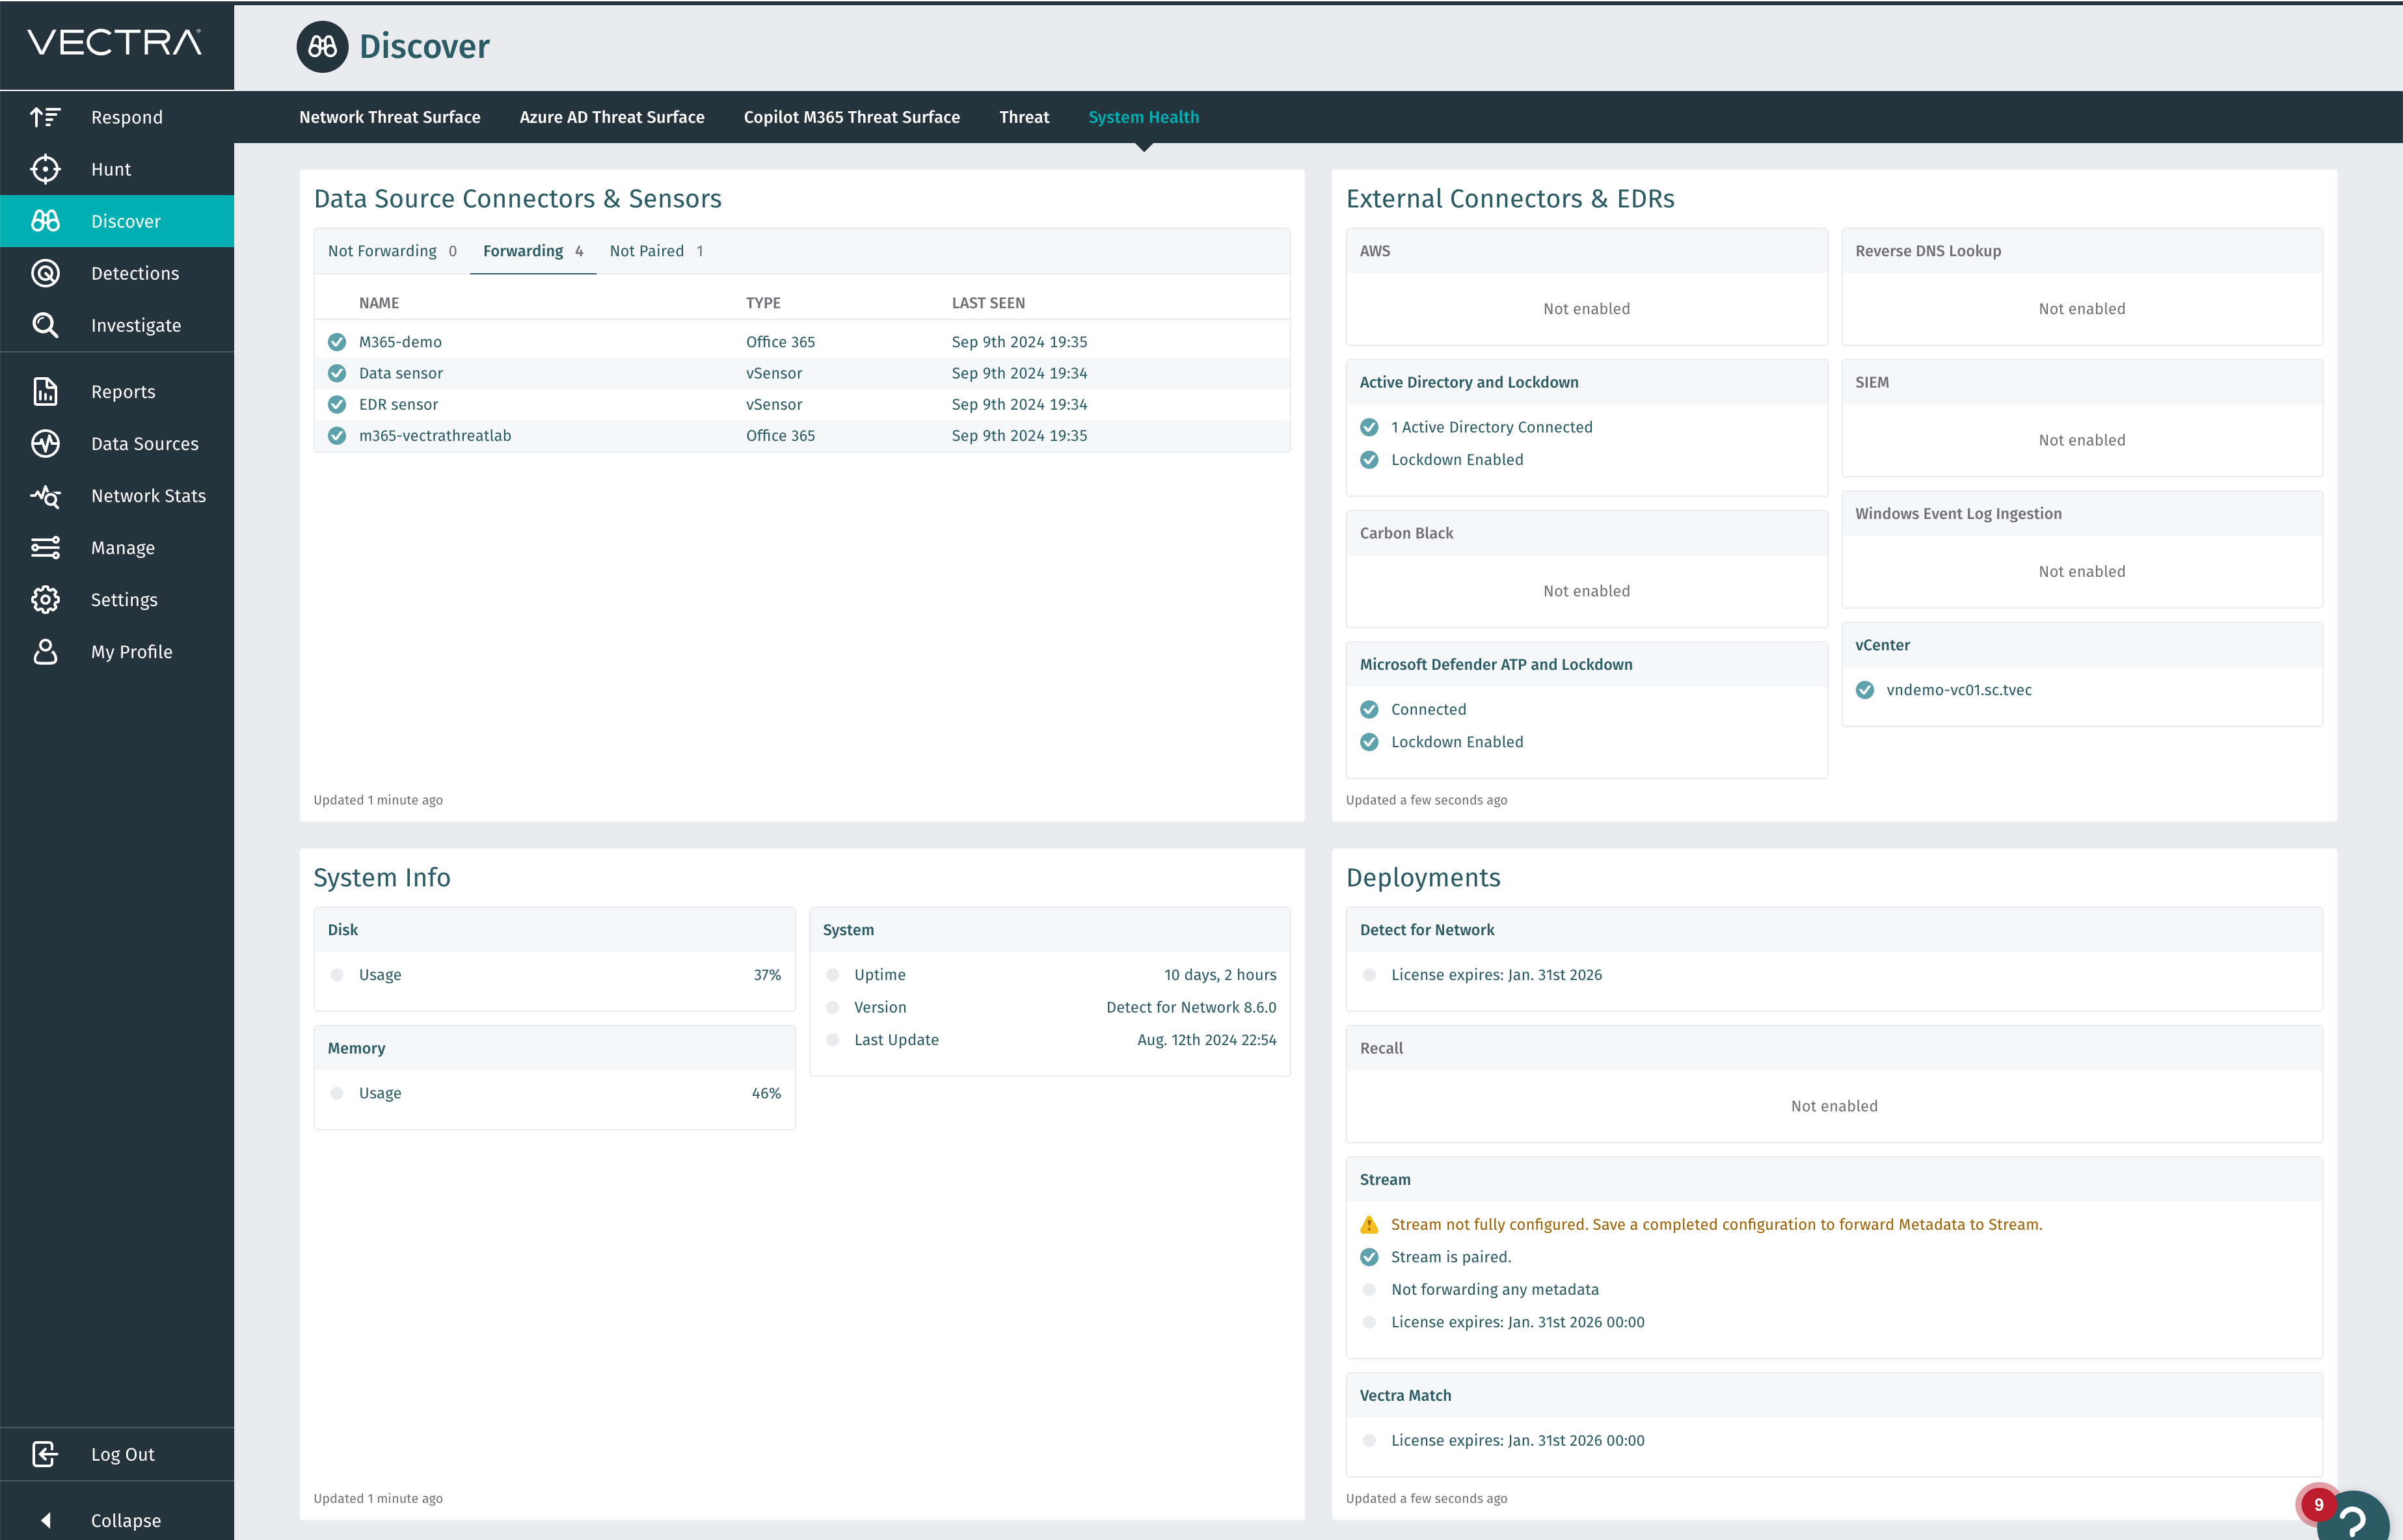The image size is (2403, 1540).
Task: View Network Stats
Action: tap(147, 495)
